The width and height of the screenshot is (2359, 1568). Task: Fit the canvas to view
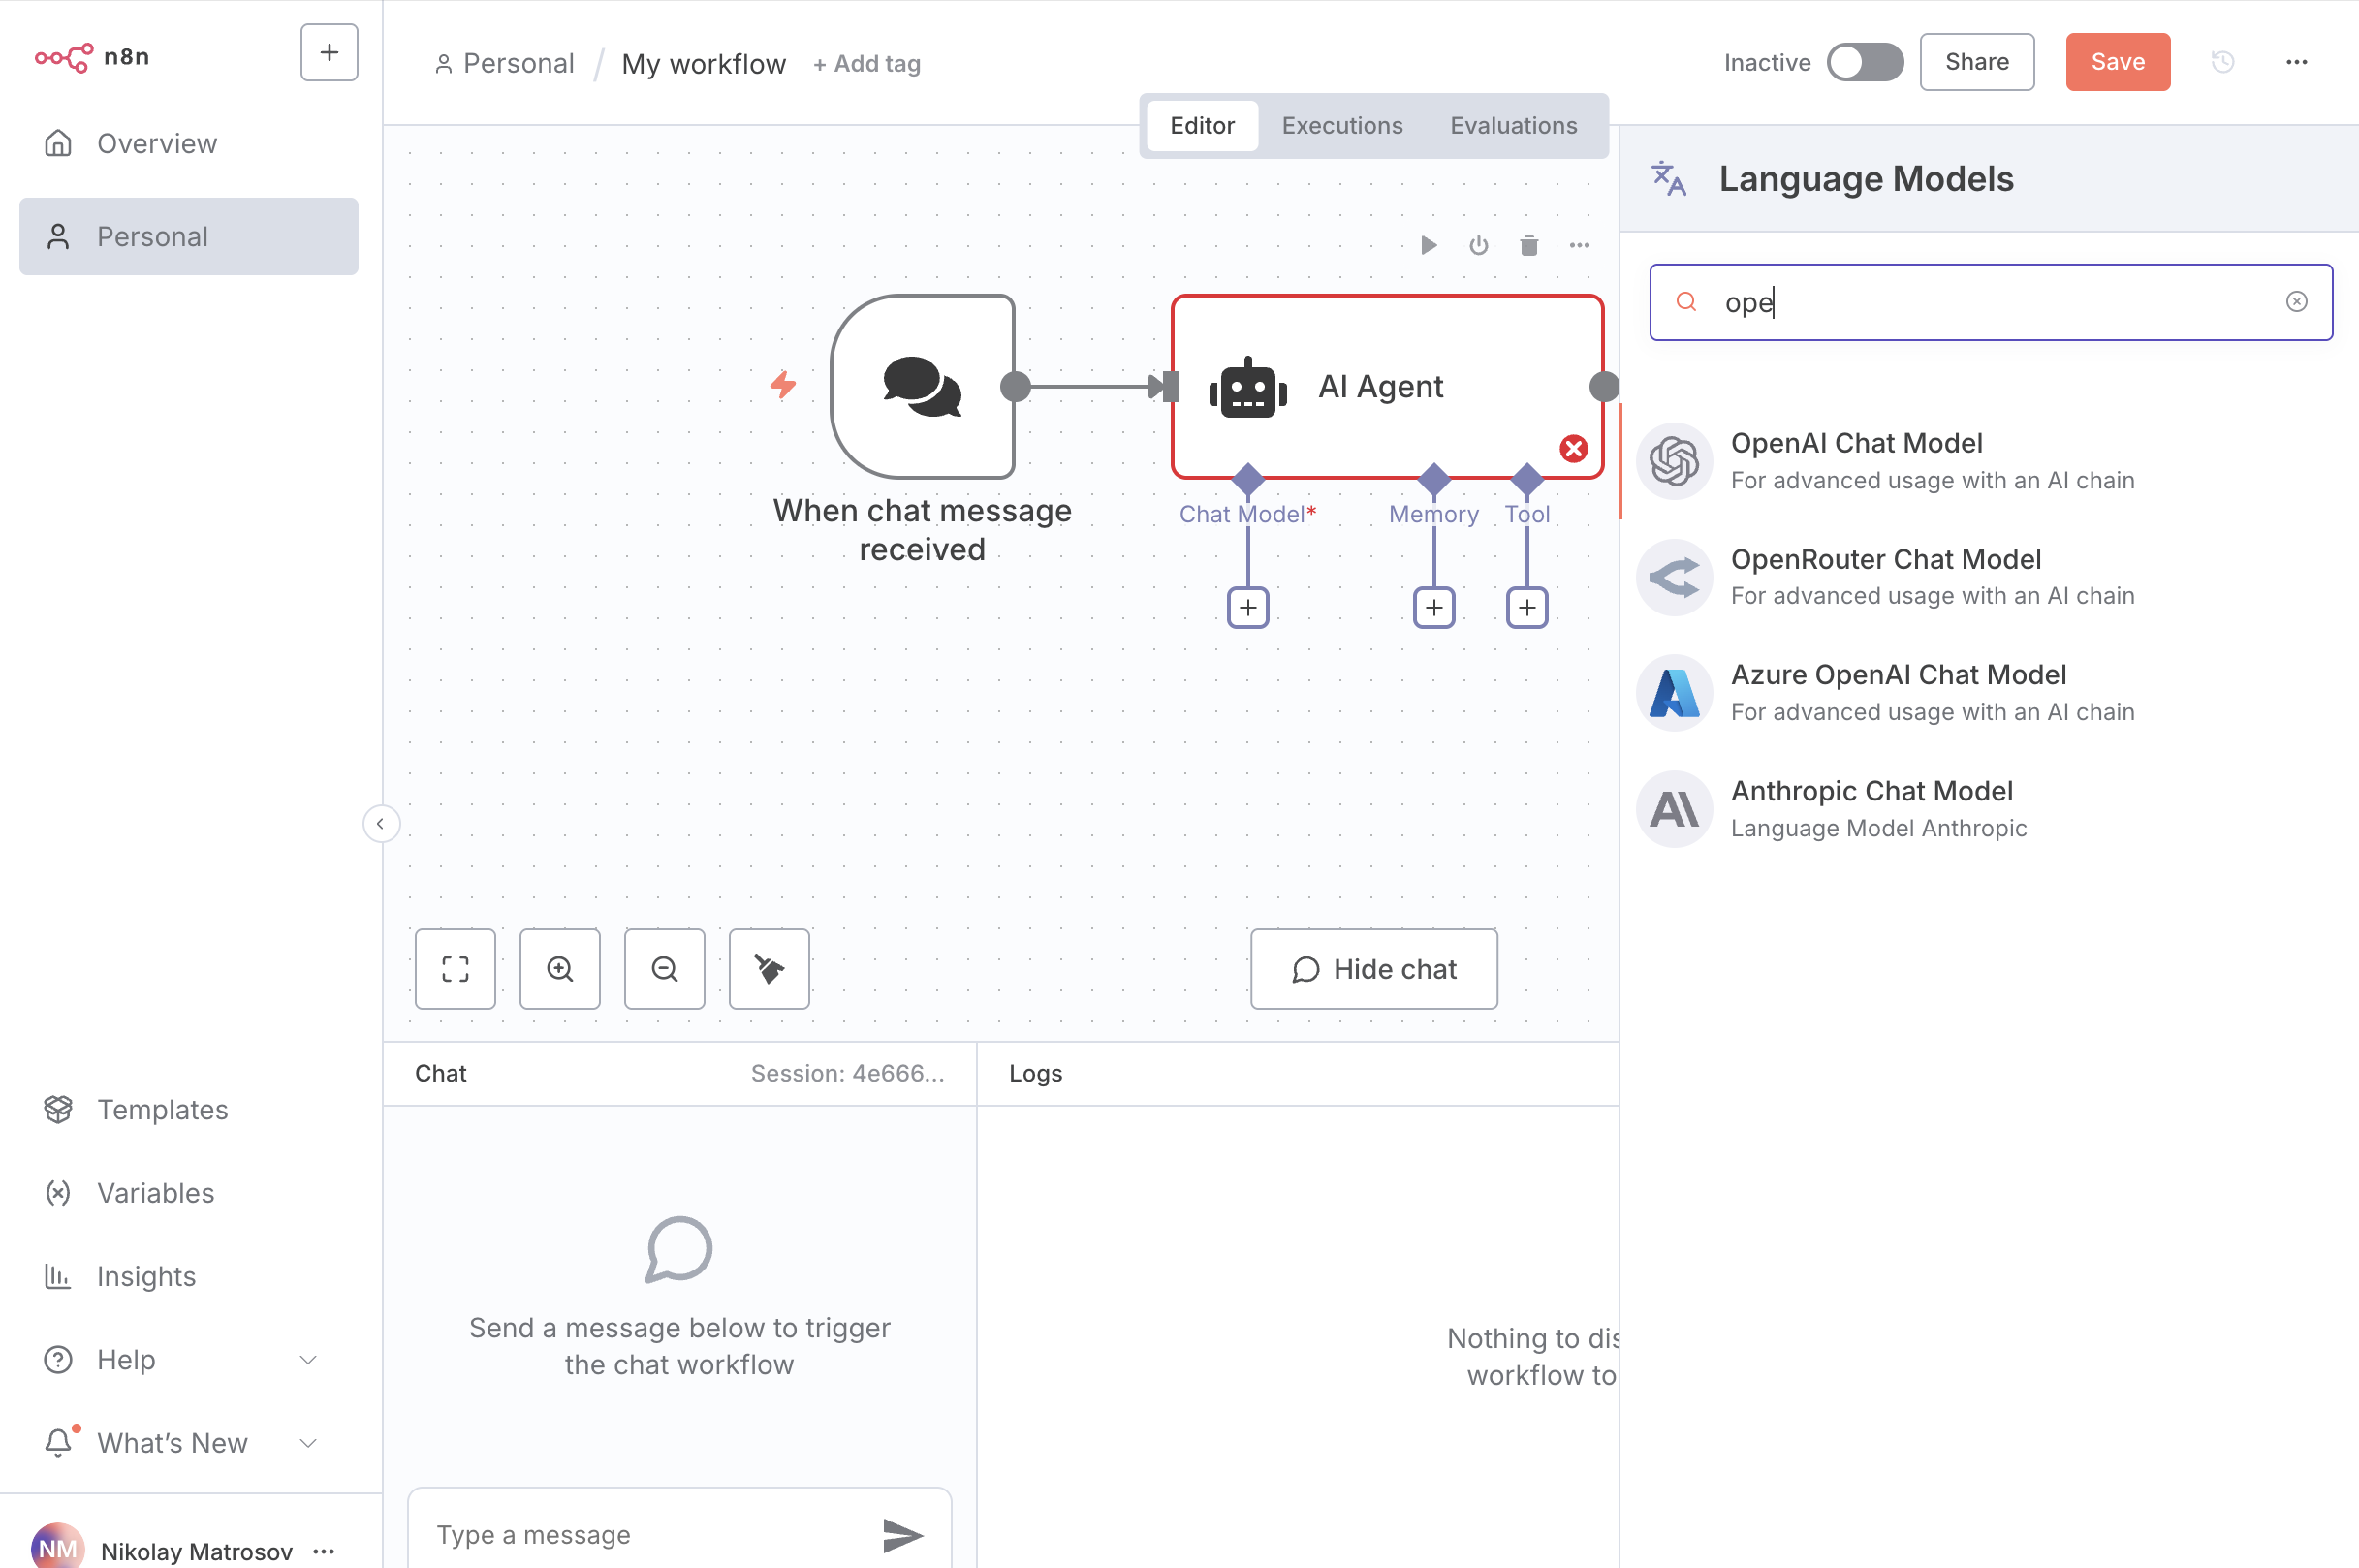pos(455,968)
